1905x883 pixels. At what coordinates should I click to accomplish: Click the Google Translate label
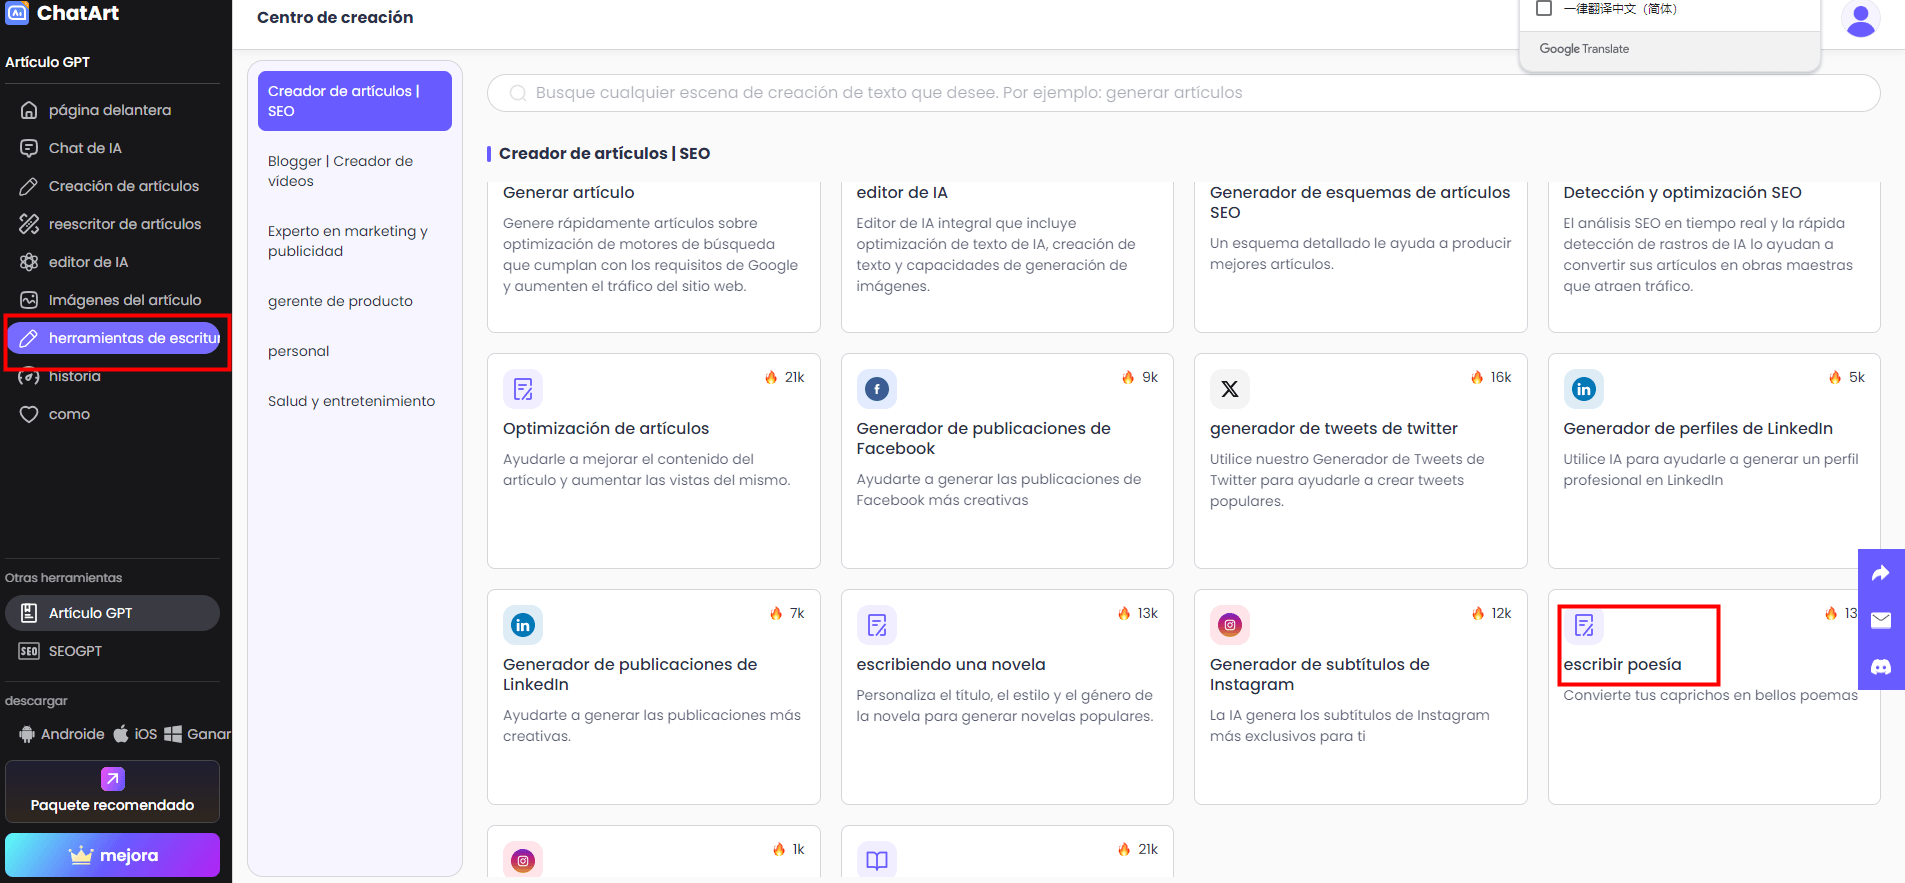coord(1584,49)
